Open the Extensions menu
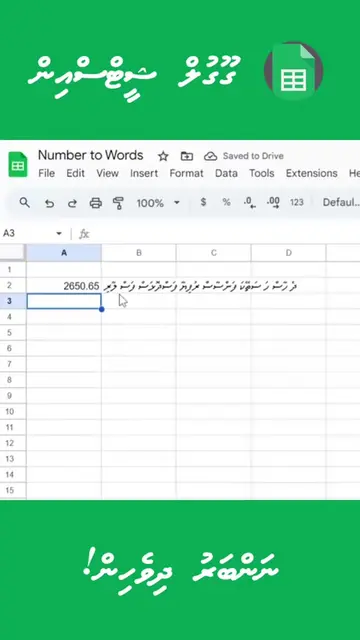This screenshot has width=360, height=640. [311, 173]
